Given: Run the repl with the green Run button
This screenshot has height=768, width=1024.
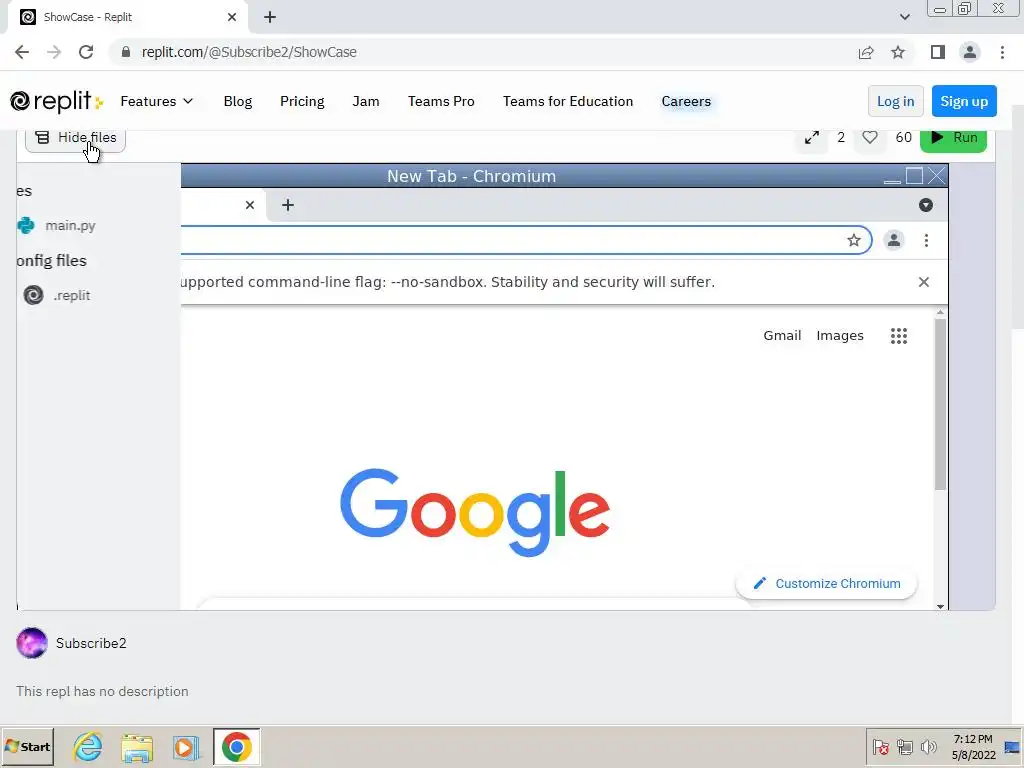Looking at the screenshot, I should (953, 138).
